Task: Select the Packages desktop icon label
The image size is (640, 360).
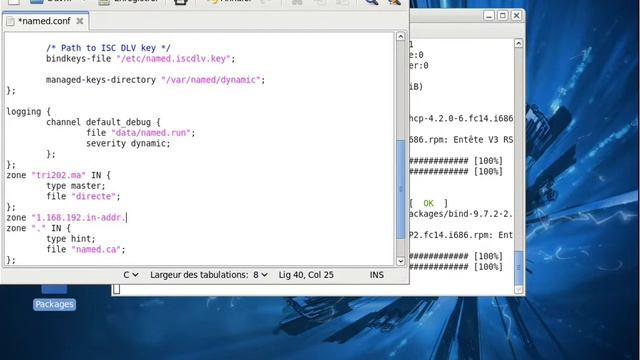Action: [54, 304]
